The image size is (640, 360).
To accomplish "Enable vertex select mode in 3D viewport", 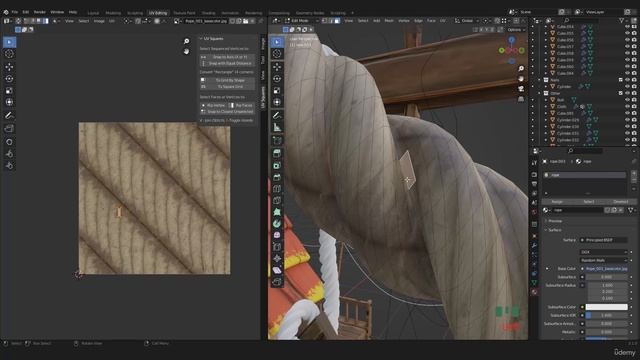I will pos(324,21).
